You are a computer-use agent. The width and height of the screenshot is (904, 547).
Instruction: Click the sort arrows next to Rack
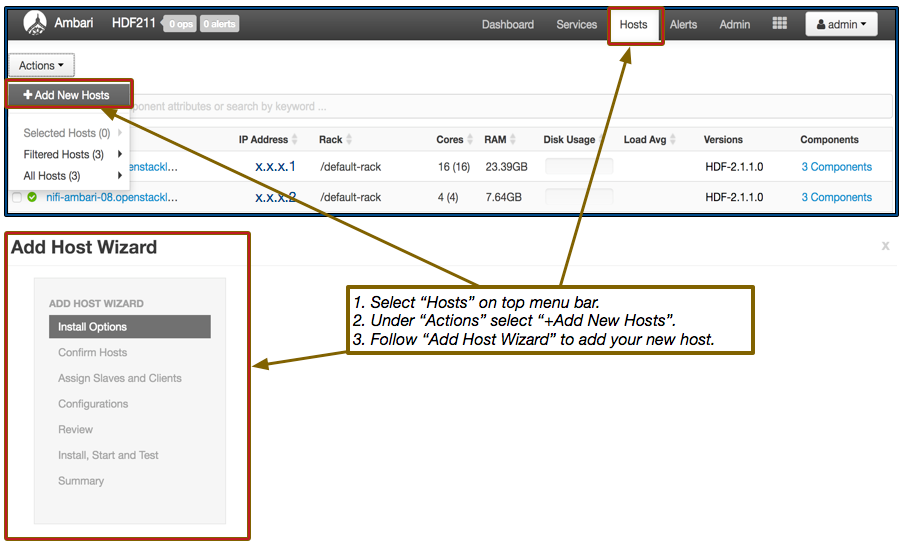pyautogui.click(x=349, y=139)
